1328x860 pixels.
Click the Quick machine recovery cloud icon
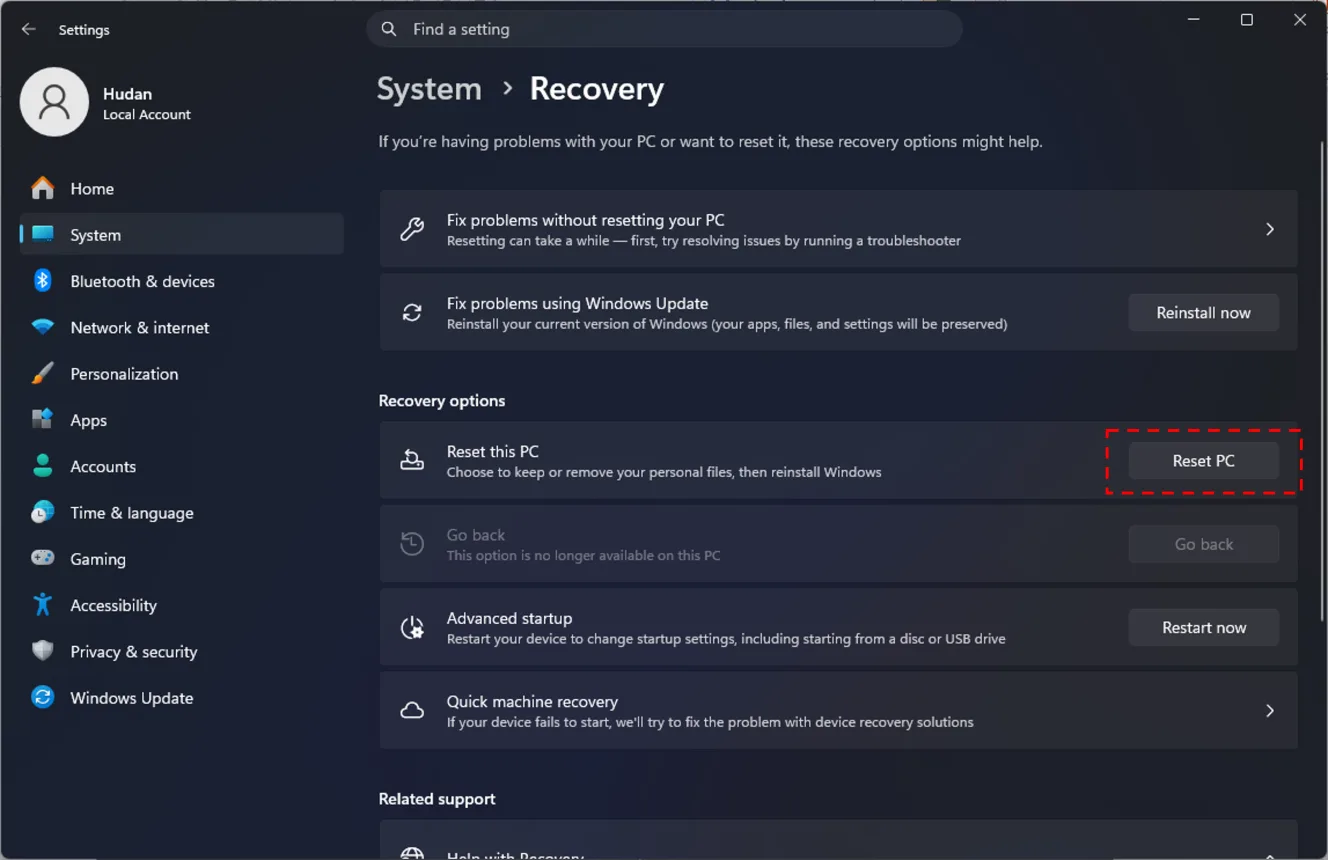(412, 711)
